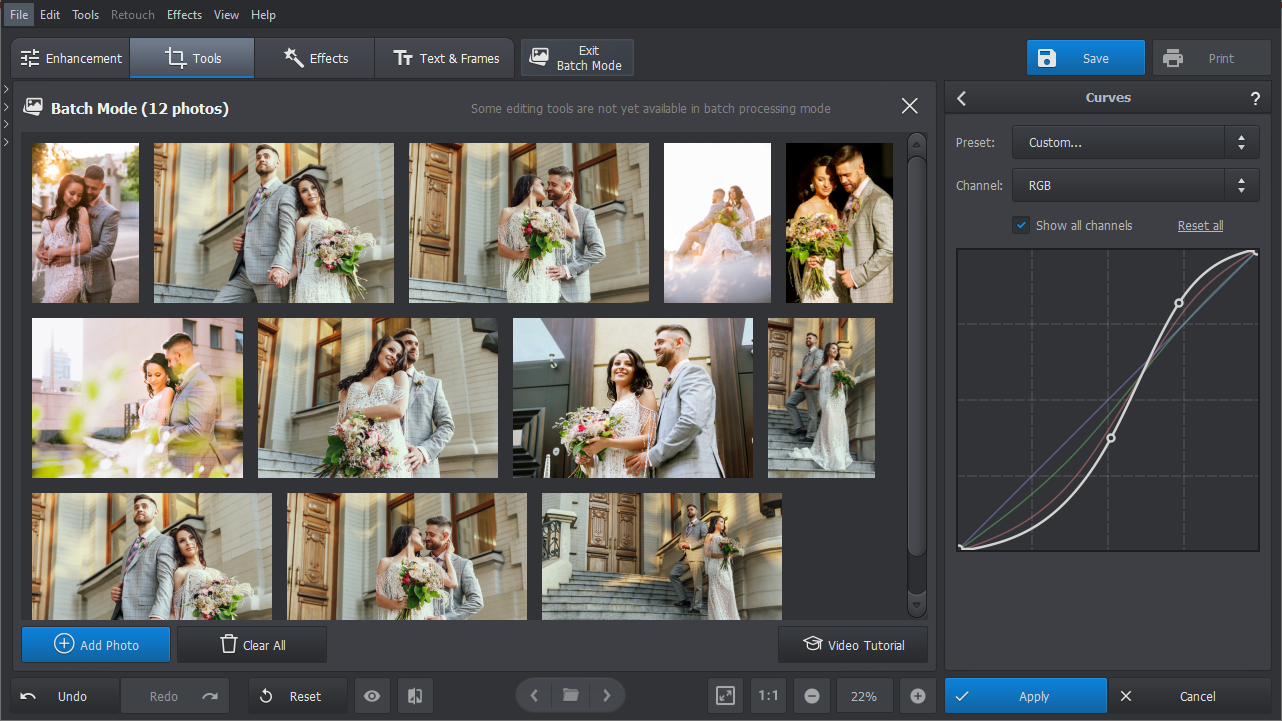Screen dimensions: 1282x721
Task: Click the Curves help question mark
Action: [1255, 98]
